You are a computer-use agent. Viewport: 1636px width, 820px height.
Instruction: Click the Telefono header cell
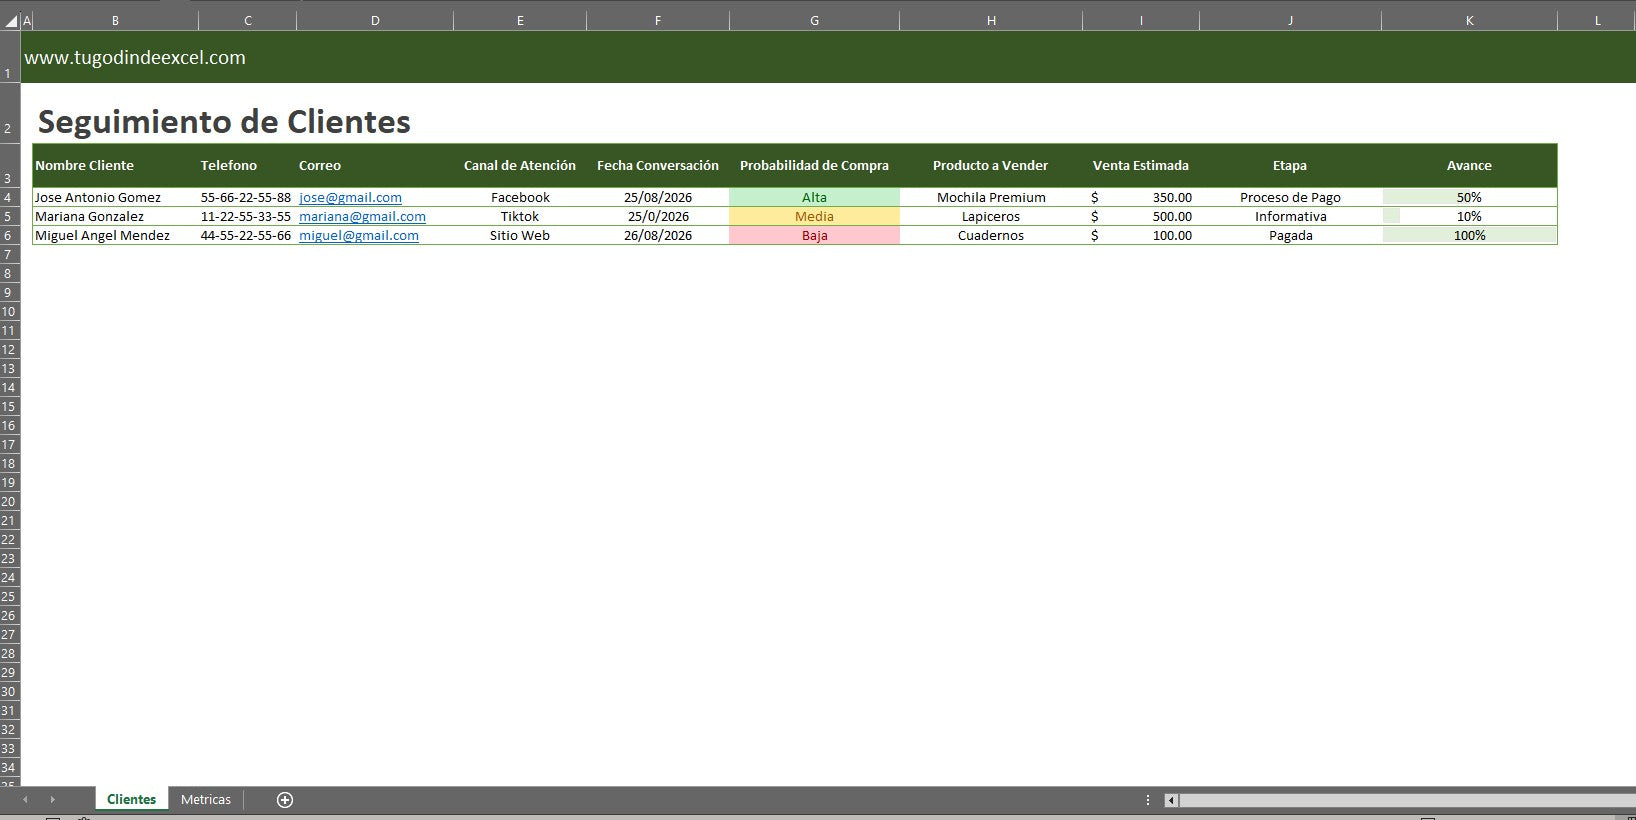pos(247,165)
